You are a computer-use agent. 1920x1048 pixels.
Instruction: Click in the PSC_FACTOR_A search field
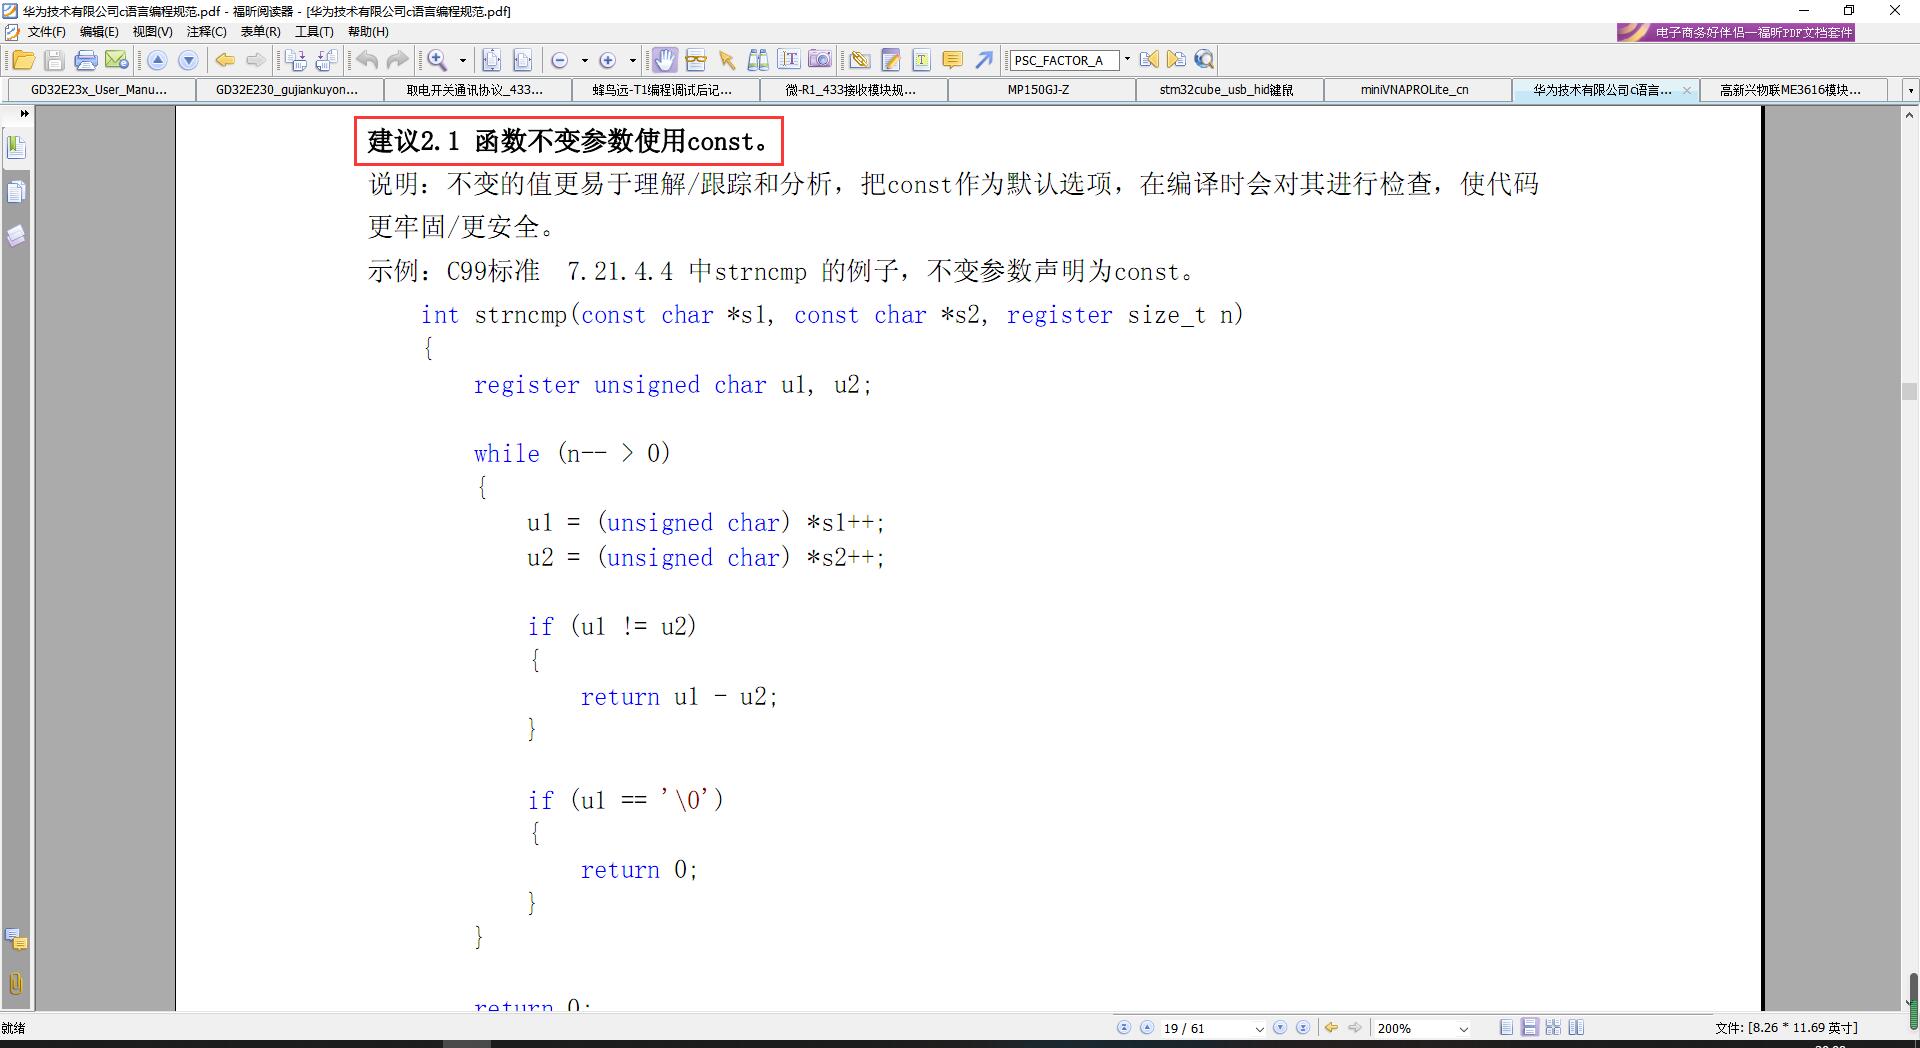click(1062, 60)
